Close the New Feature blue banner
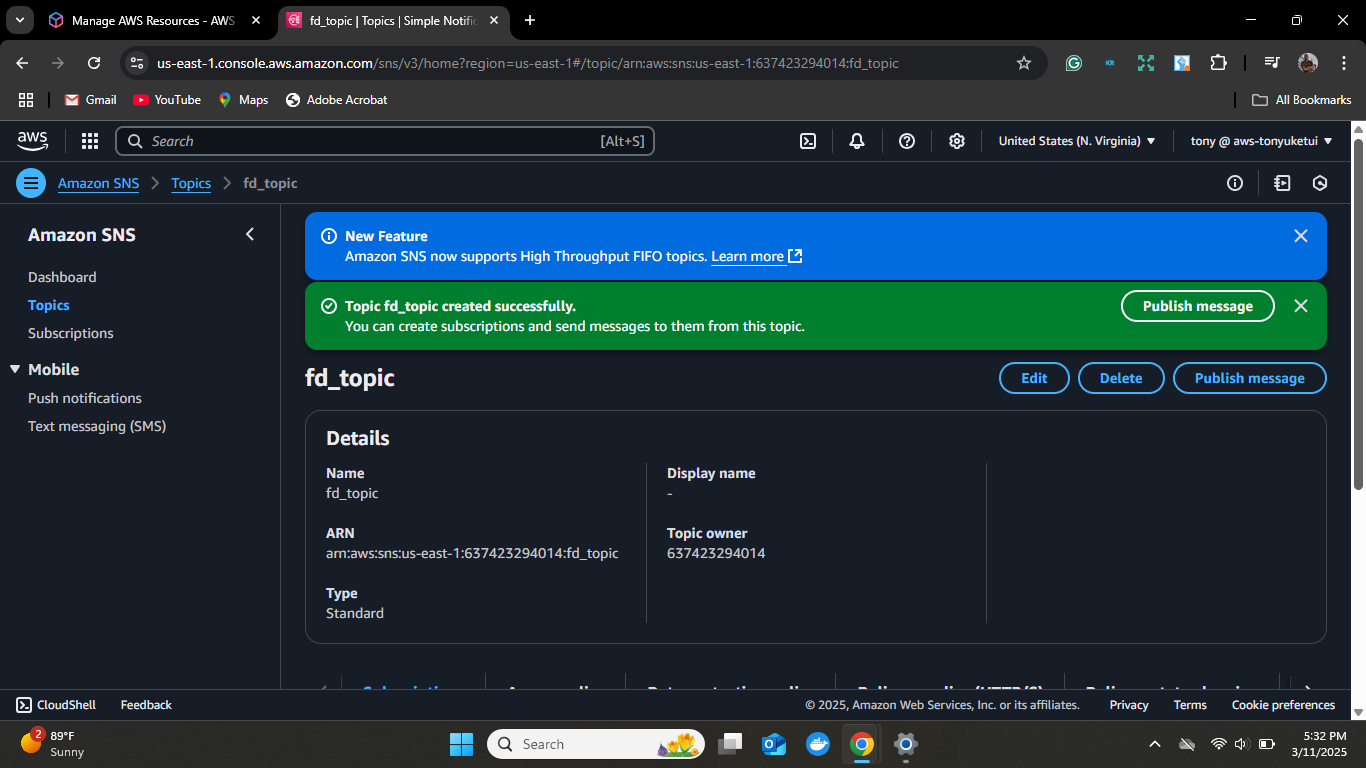This screenshot has width=1366, height=768. [1301, 236]
